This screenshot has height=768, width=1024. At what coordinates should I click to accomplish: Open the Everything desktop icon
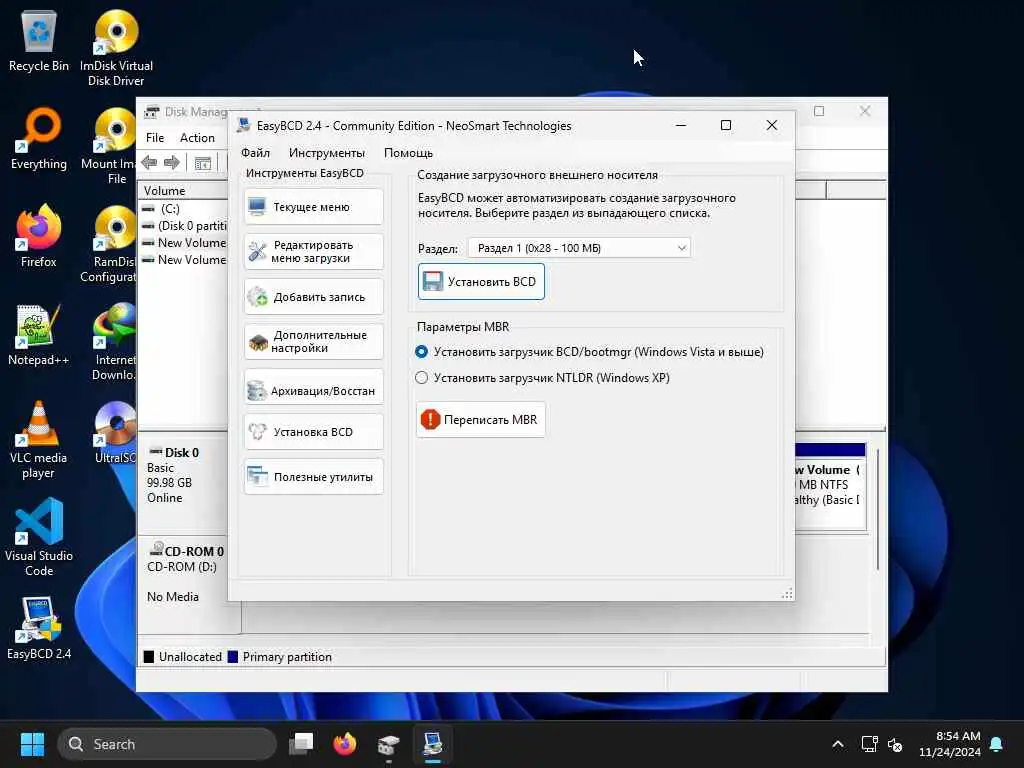tap(39, 139)
